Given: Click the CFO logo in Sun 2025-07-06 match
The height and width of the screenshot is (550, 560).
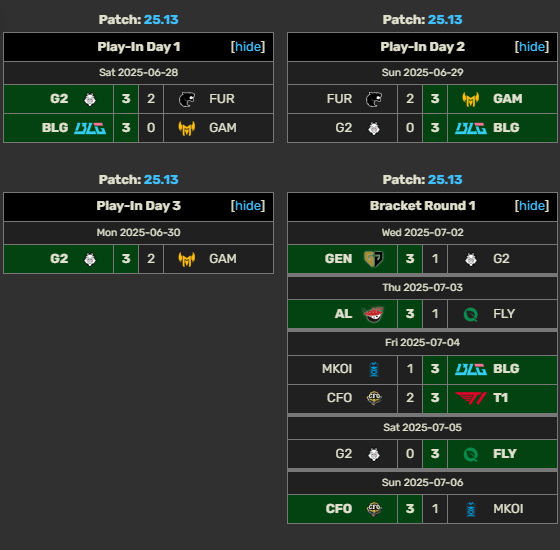Looking at the screenshot, I should point(374,509).
